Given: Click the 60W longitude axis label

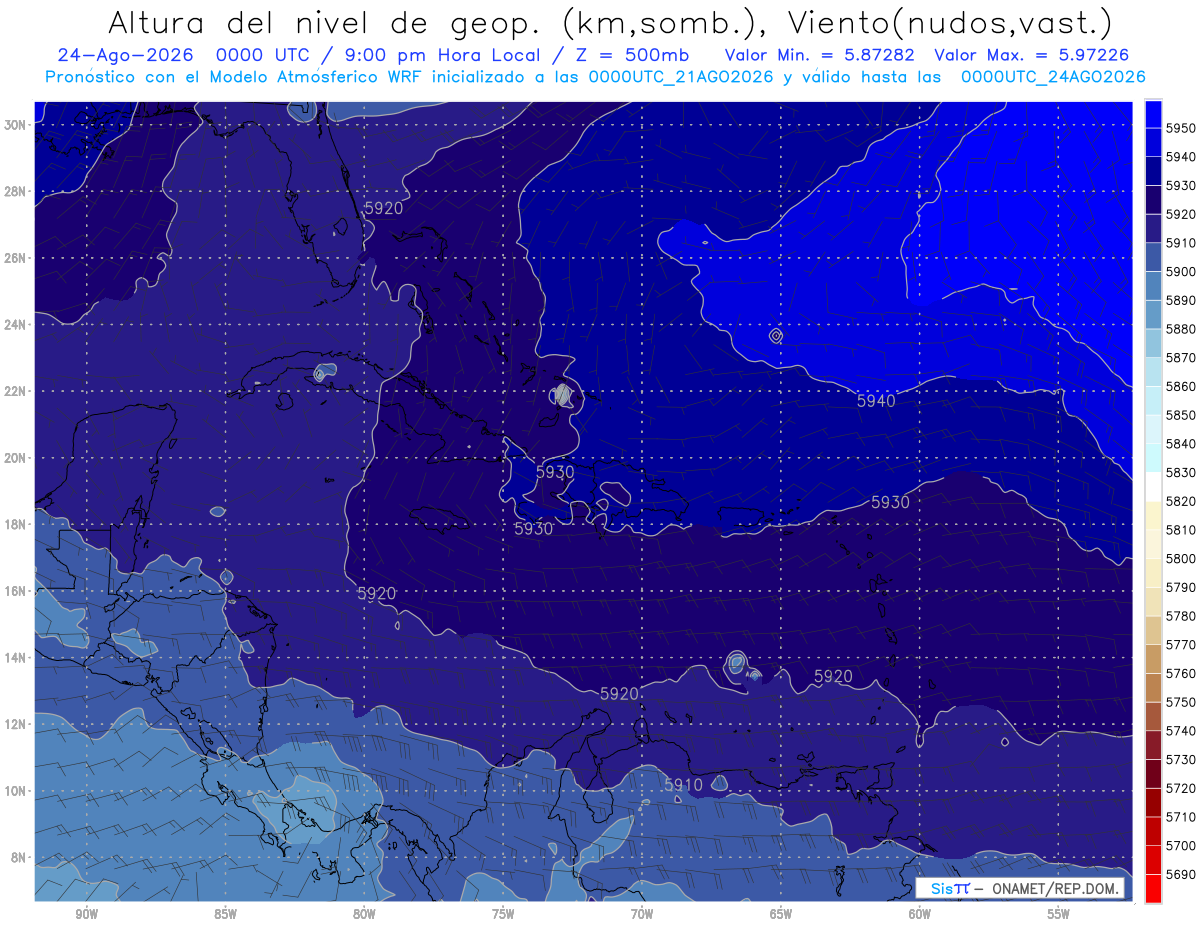Looking at the screenshot, I should pyautogui.click(x=920, y=914).
